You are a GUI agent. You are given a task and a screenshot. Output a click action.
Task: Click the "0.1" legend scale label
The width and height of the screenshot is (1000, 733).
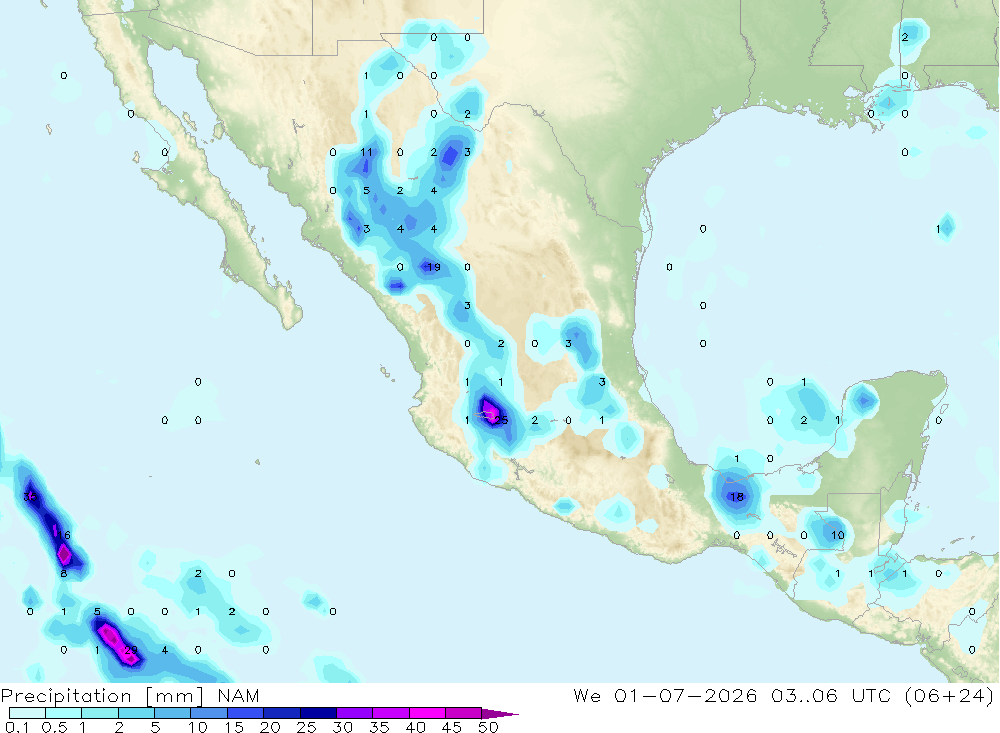click(17, 727)
